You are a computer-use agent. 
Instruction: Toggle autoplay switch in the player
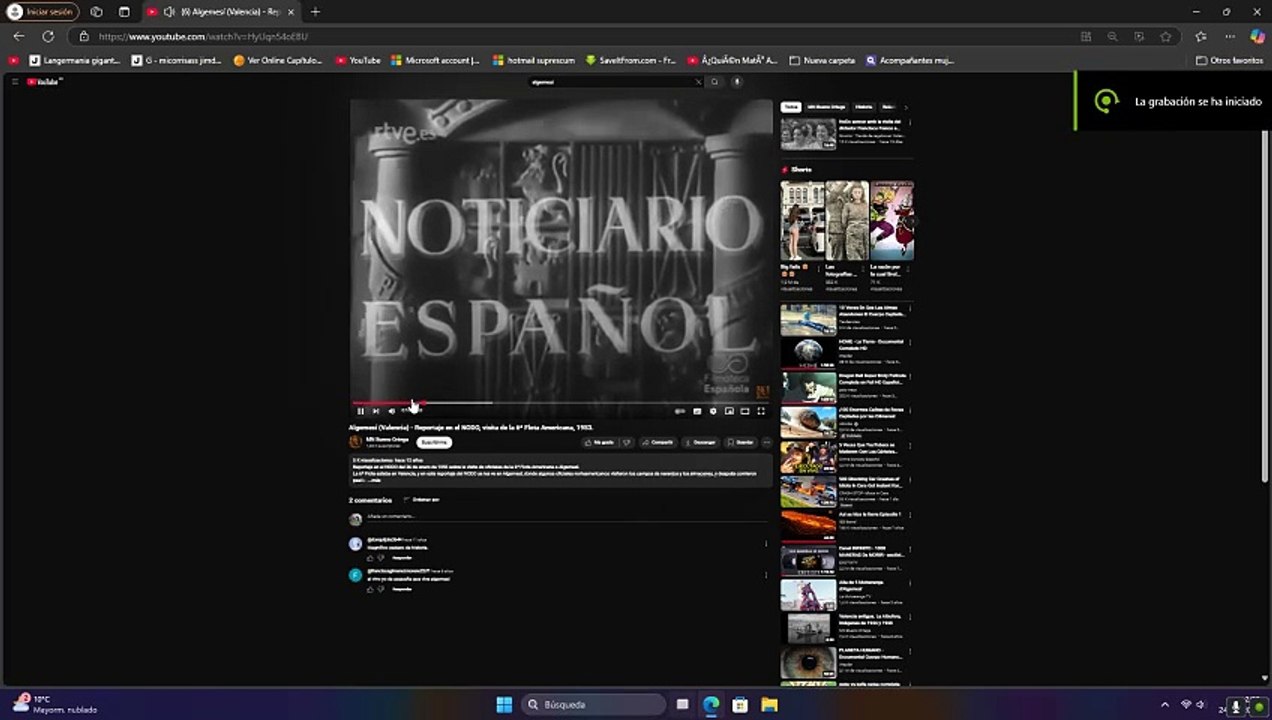(x=680, y=411)
